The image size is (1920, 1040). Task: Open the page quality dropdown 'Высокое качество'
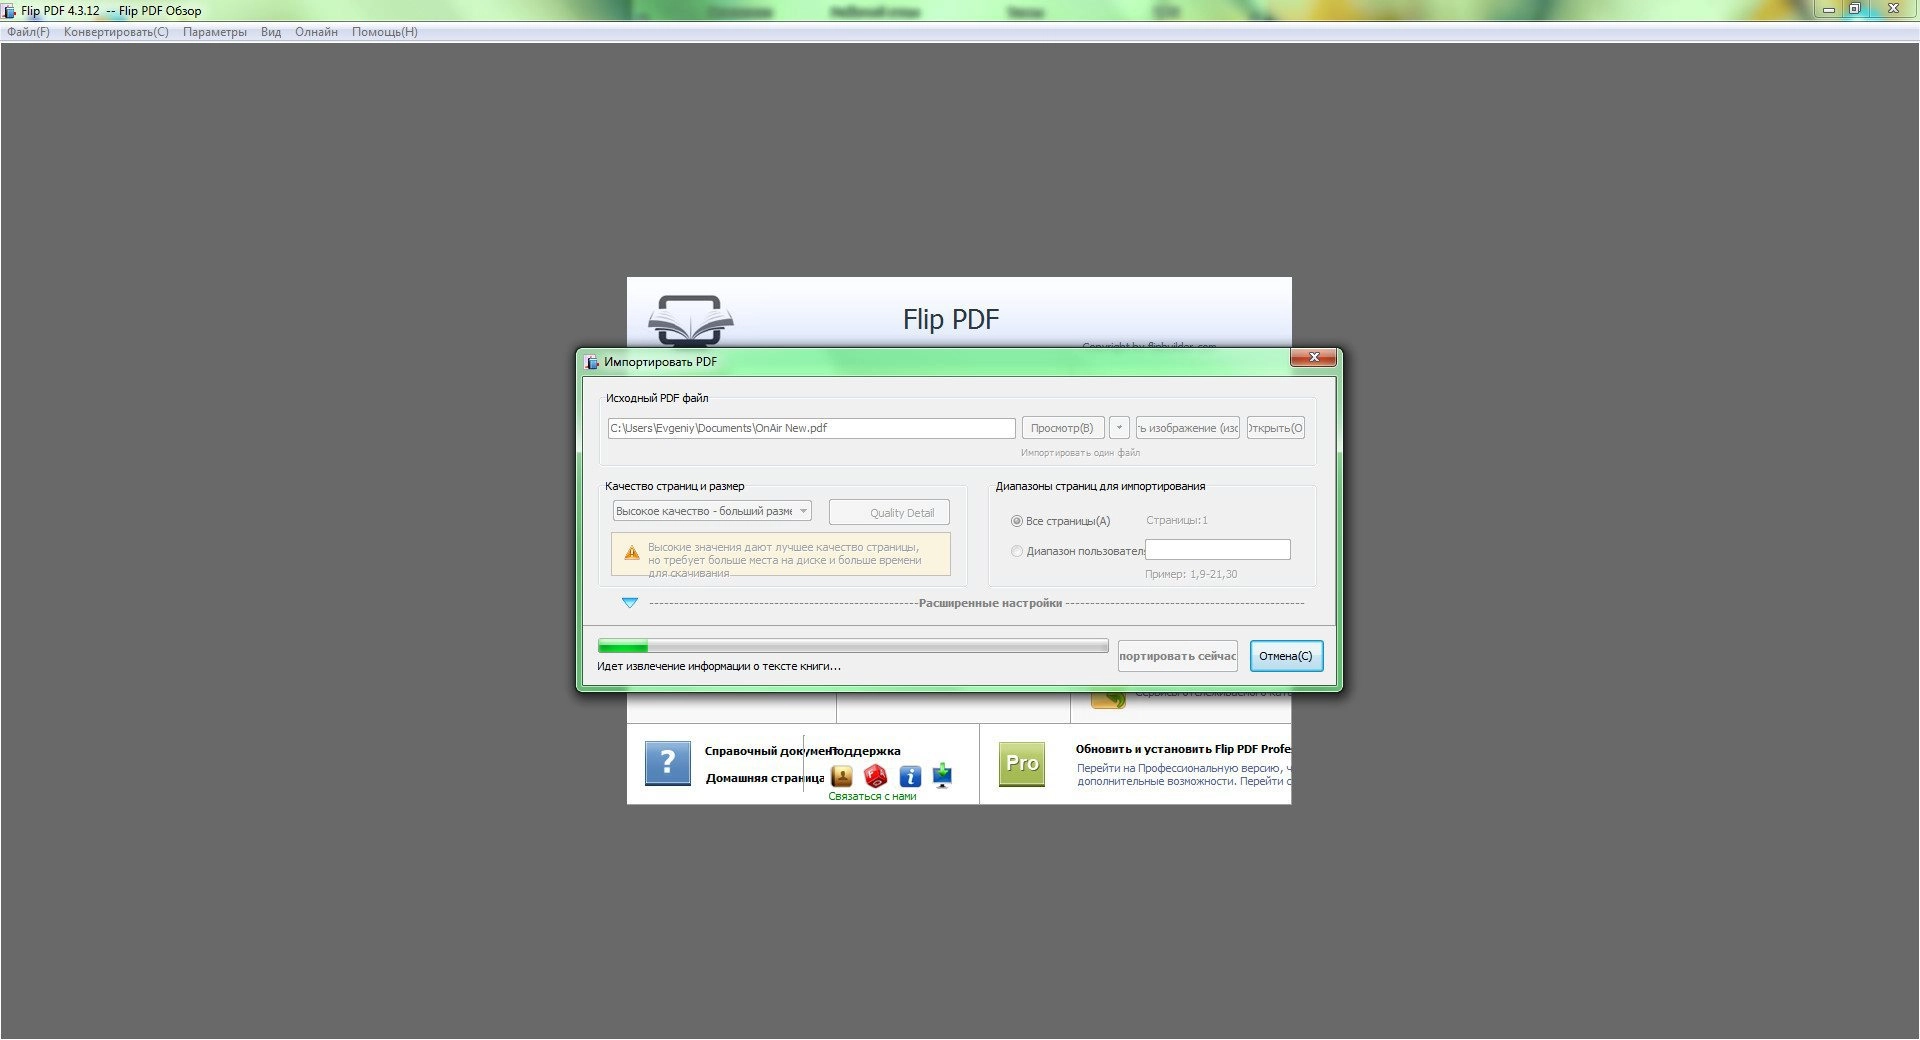click(712, 511)
